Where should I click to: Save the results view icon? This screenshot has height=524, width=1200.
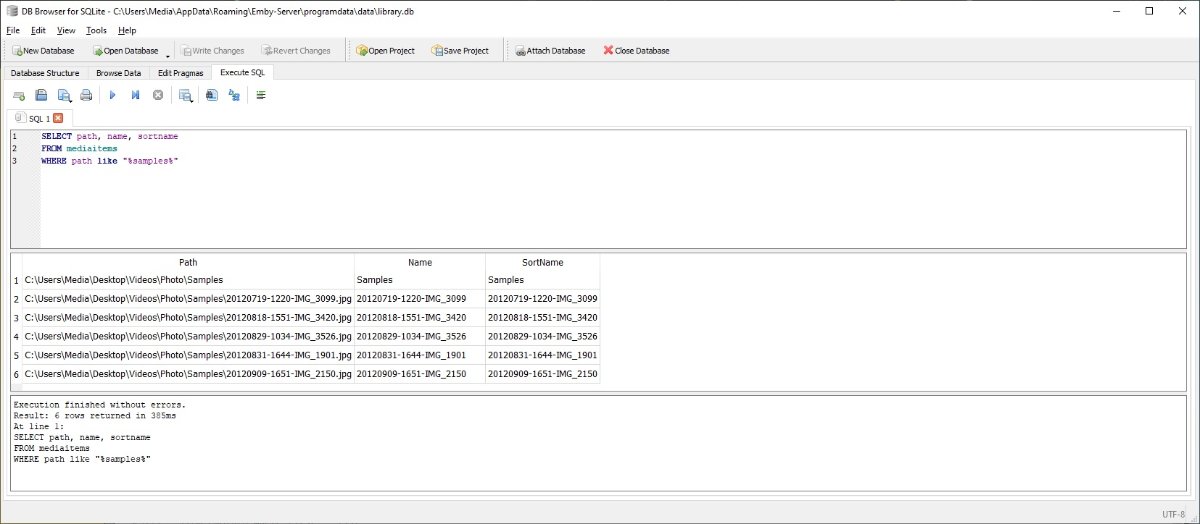coord(185,95)
